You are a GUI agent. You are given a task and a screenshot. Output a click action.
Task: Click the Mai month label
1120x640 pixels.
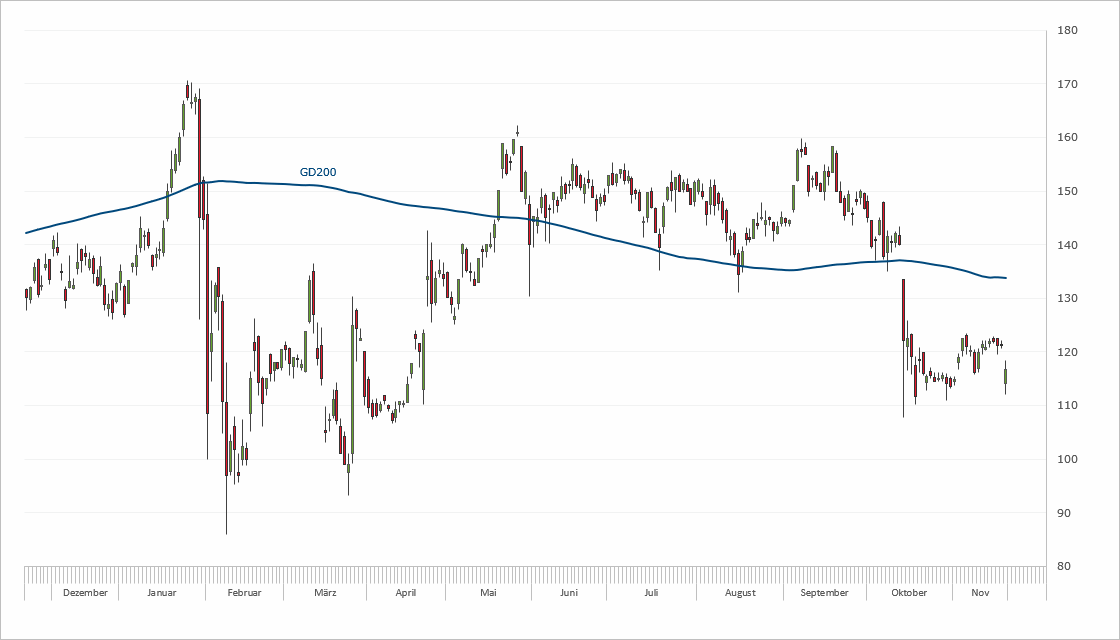tap(488, 593)
